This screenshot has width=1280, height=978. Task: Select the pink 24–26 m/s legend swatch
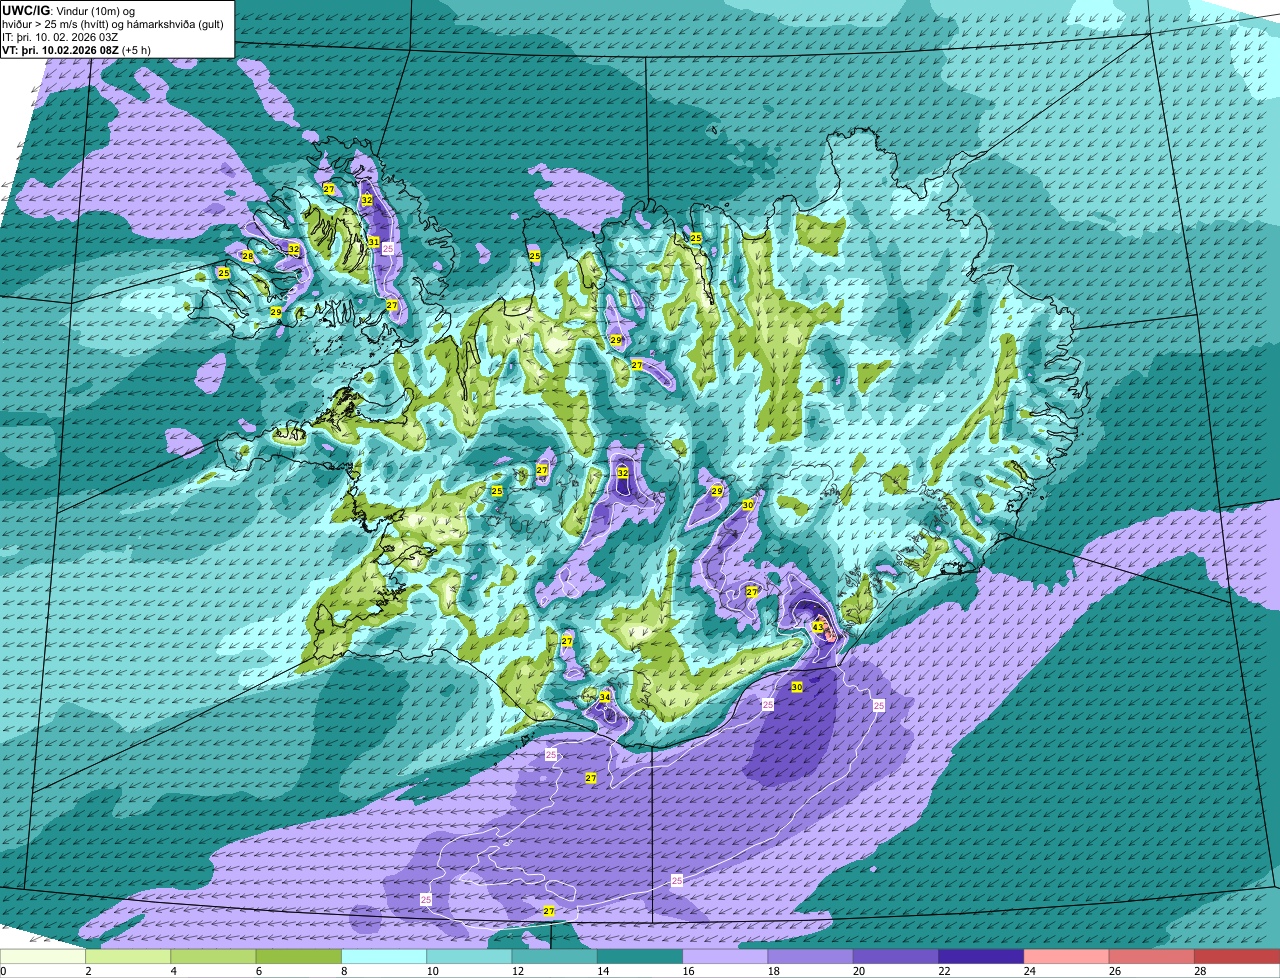[x=1067, y=957]
